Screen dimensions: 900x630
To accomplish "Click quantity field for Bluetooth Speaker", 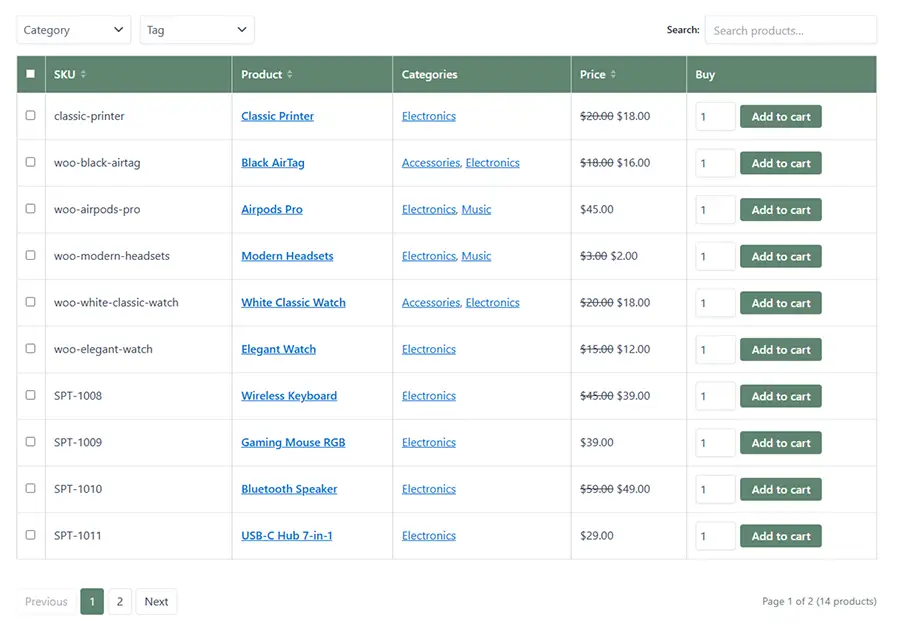I will (715, 489).
